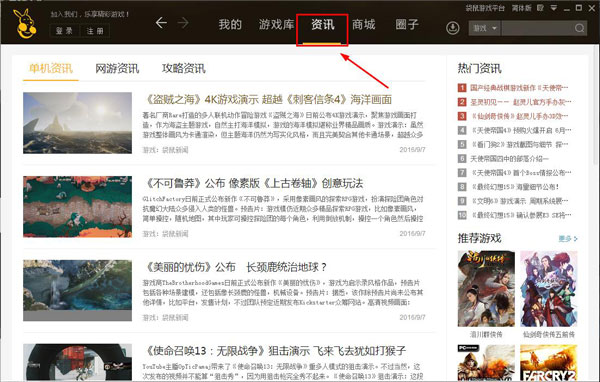
Task: Open the 圈子 tab
Action: (x=407, y=24)
